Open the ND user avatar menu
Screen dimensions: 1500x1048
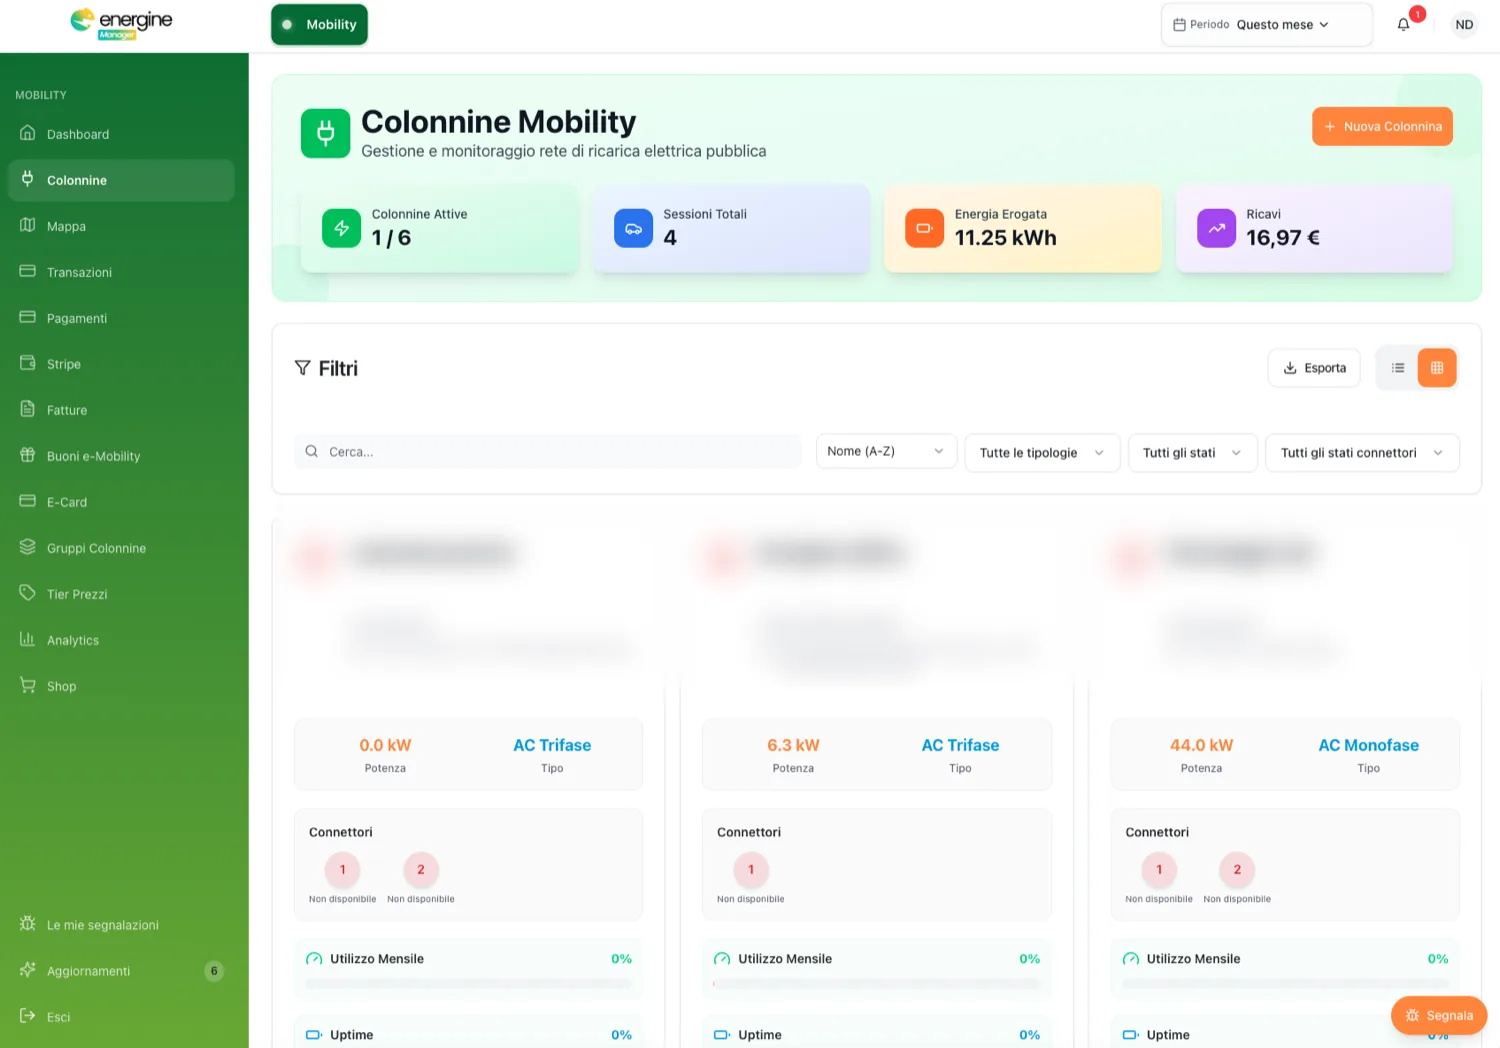pos(1464,25)
